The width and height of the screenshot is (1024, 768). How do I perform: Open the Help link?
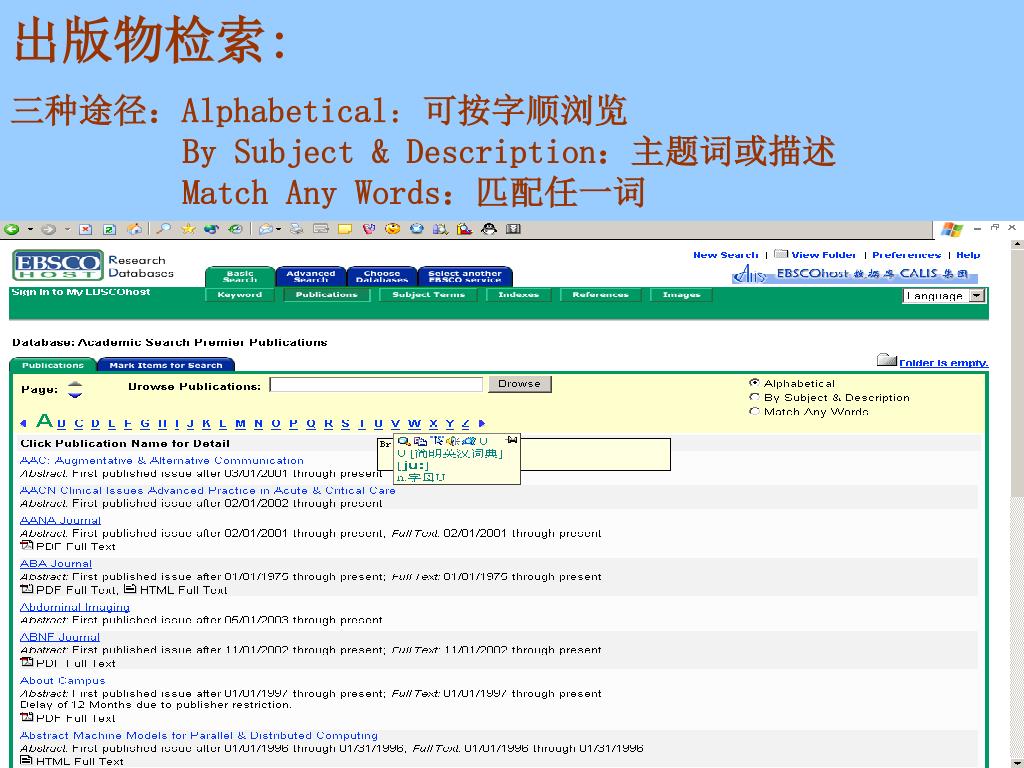[x=968, y=255]
